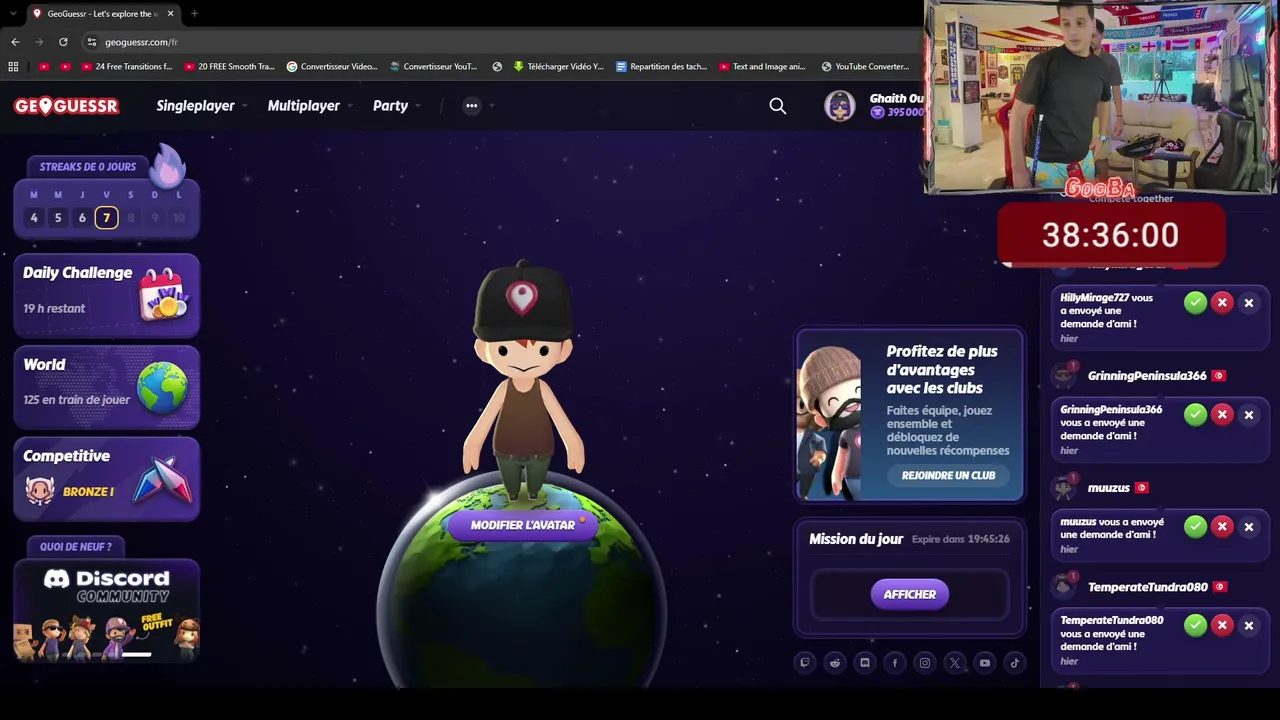Open the Facebook social icon
This screenshot has width=1280, height=720.
pyautogui.click(x=895, y=663)
